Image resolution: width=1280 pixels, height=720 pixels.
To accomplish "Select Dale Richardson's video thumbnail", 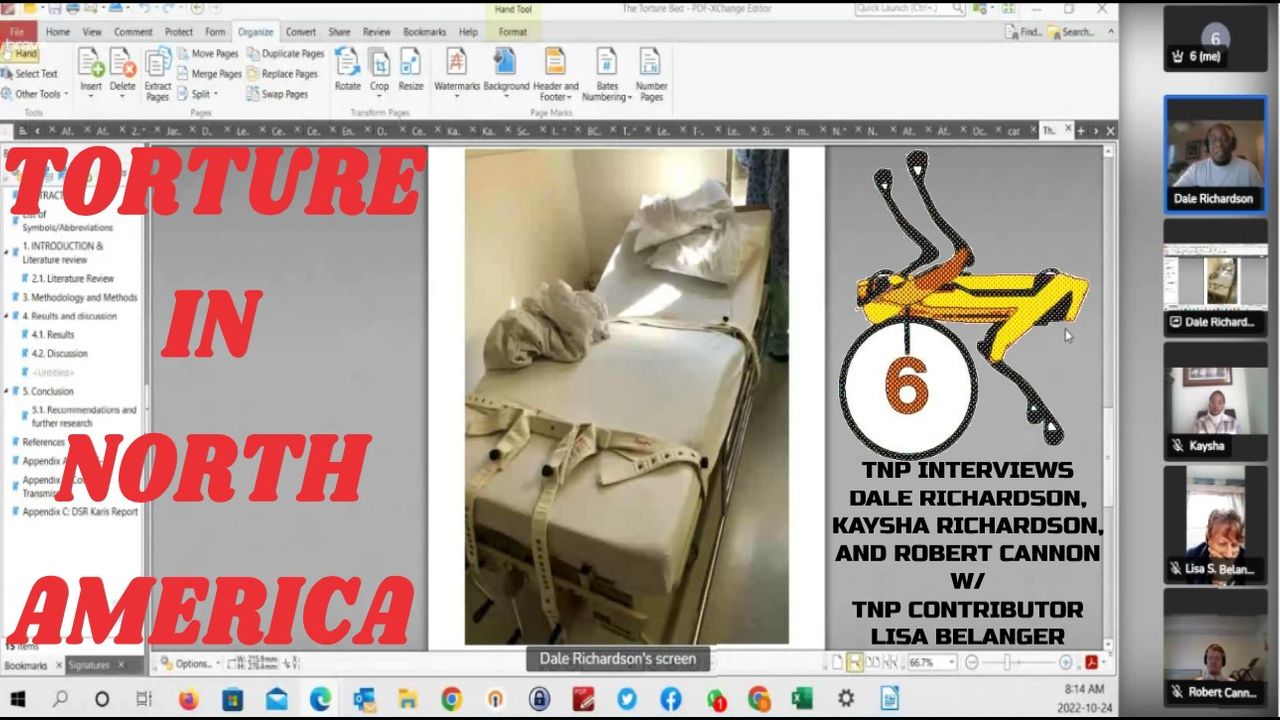I will (1213, 155).
